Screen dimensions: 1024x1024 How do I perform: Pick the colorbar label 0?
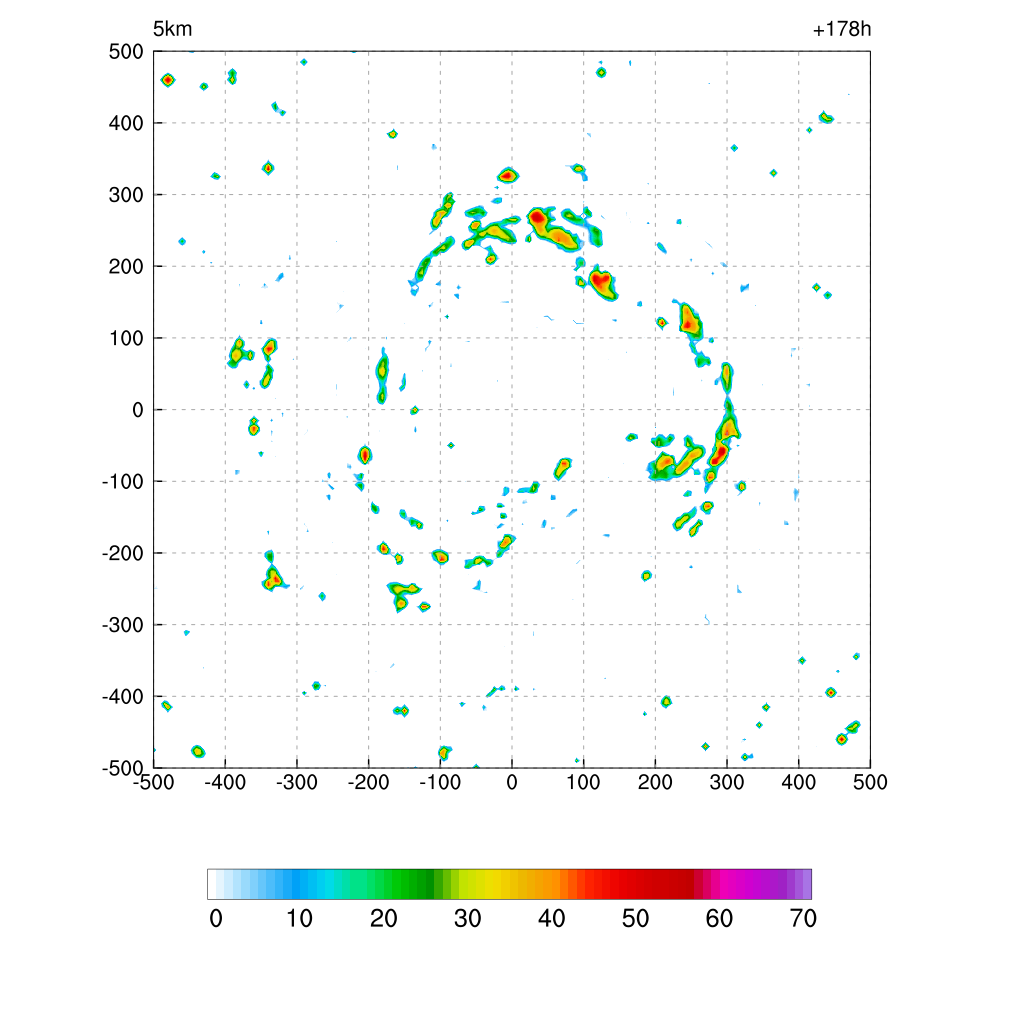[216, 919]
